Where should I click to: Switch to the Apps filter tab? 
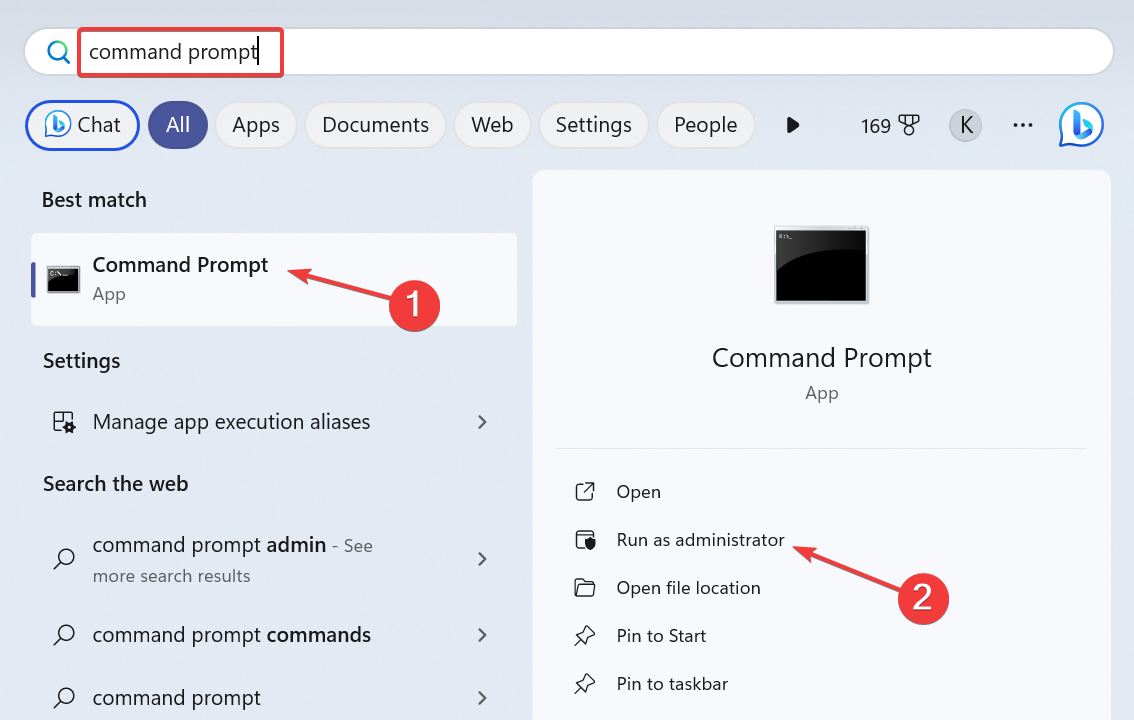coord(256,125)
